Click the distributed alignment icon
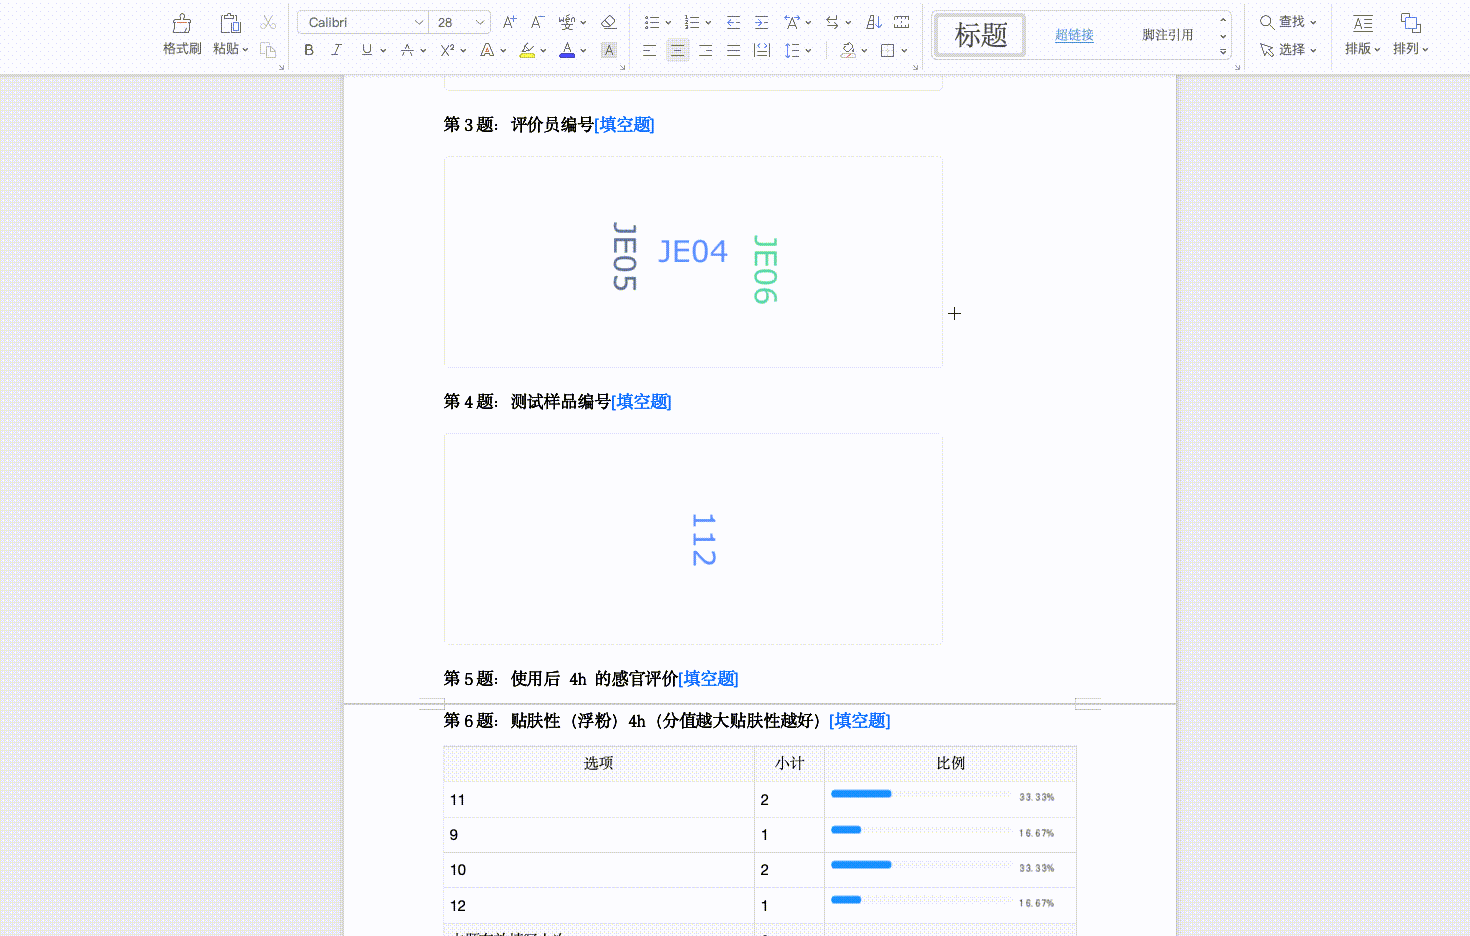Viewport: 1470px width, 936px height. click(x=762, y=50)
